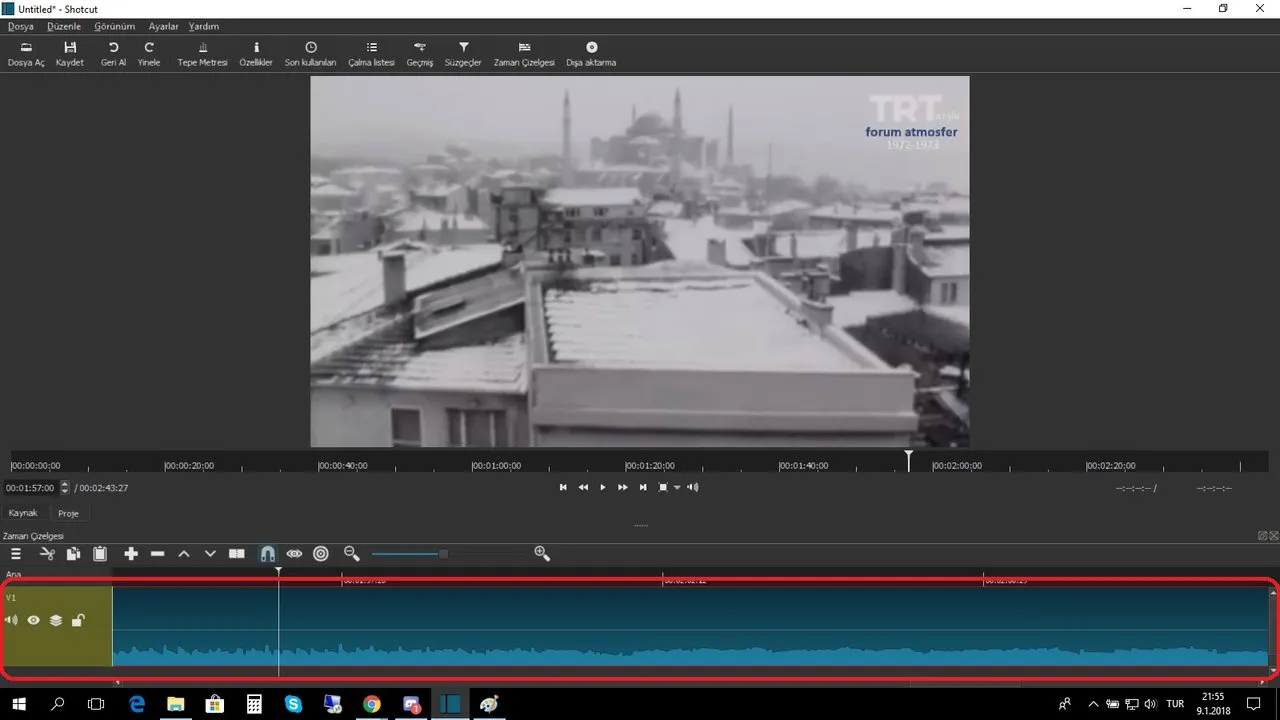Lock the V1 track

tap(78, 620)
